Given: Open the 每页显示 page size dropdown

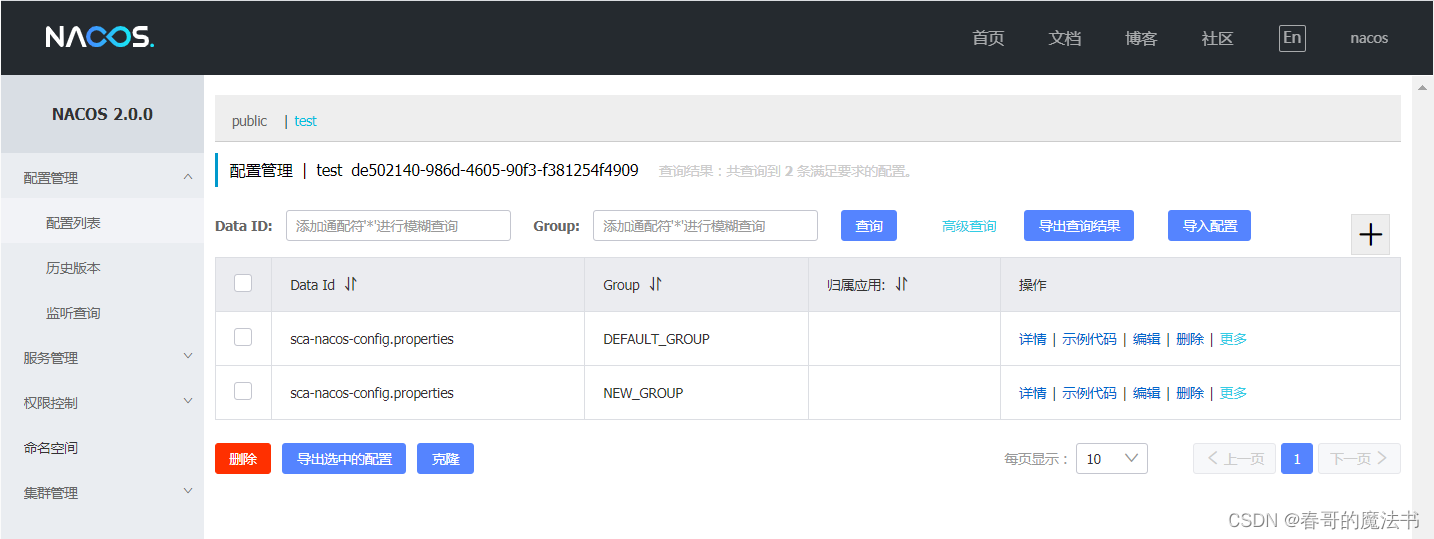Looking at the screenshot, I should coord(1111,458).
